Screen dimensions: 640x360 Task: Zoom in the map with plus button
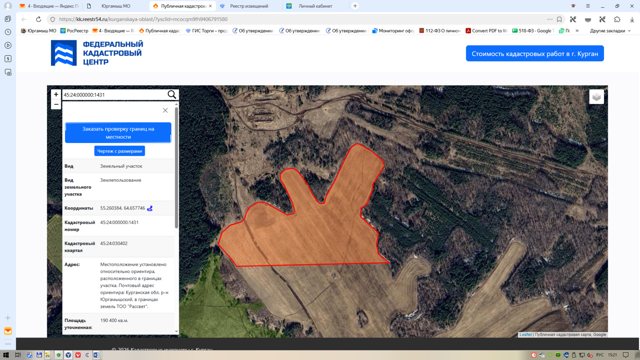tap(56, 94)
